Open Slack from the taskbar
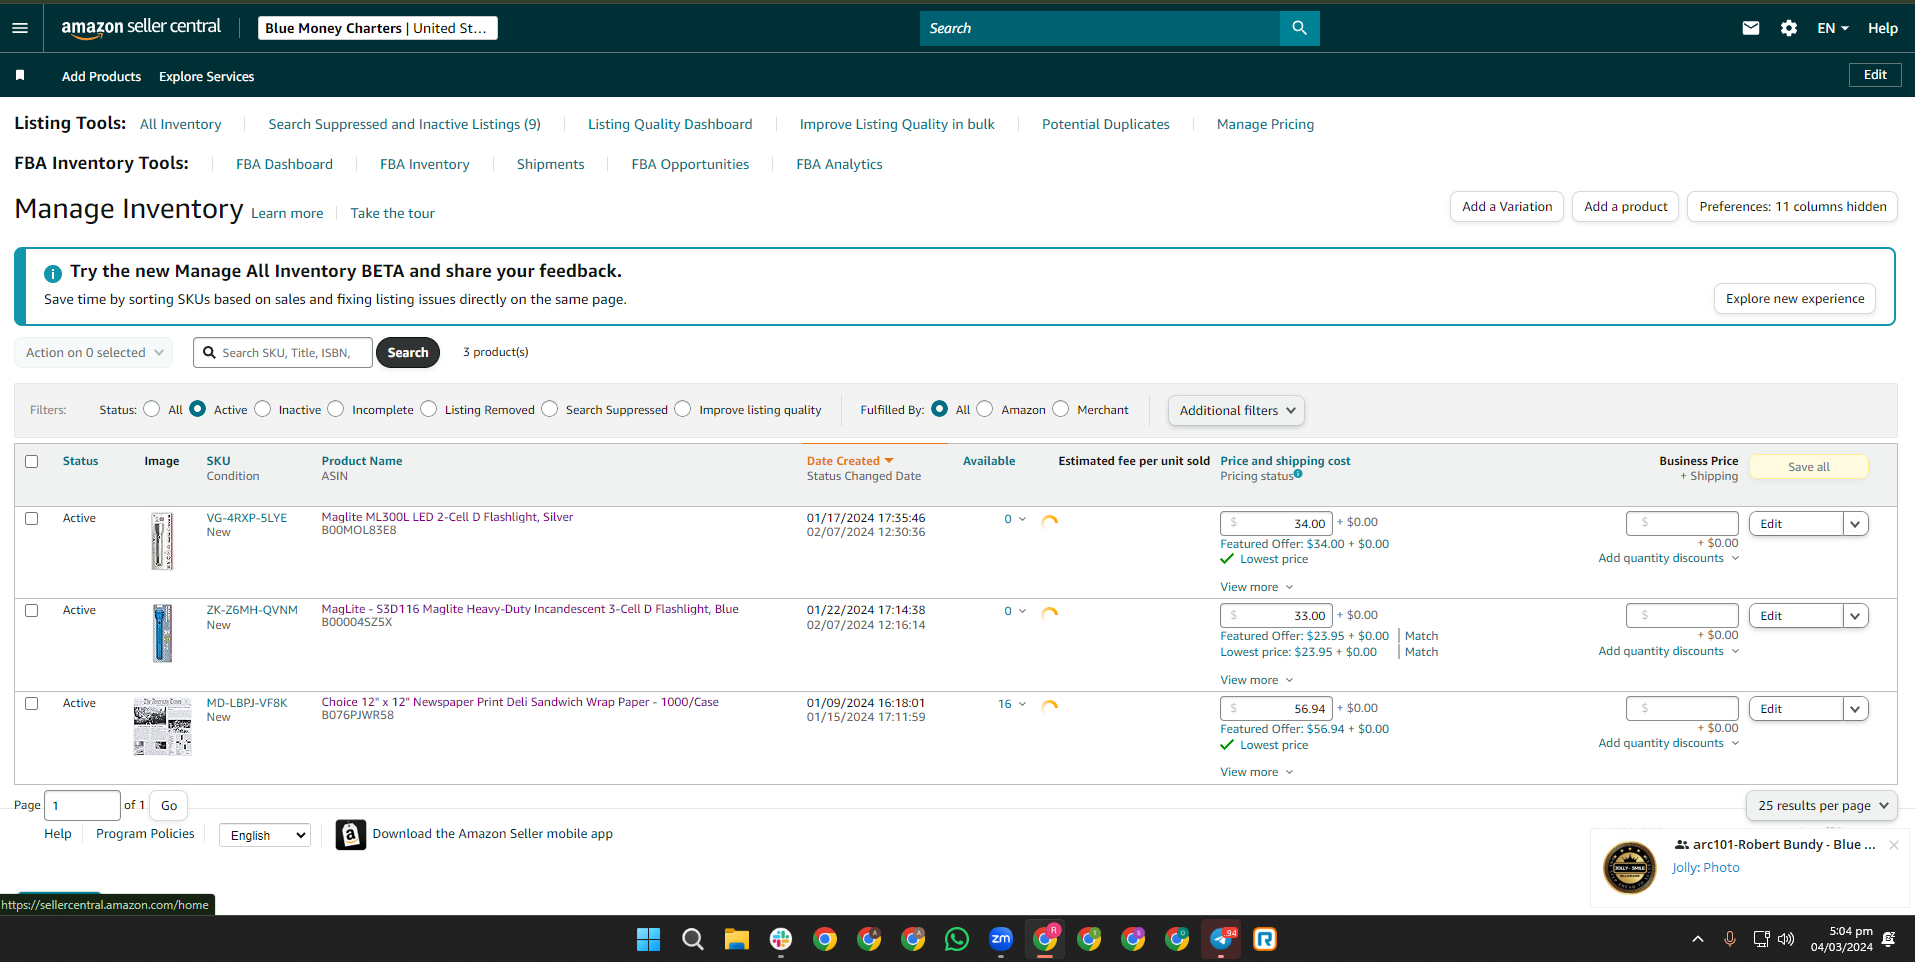The height and width of the screenshot is (962, 1915). [781, 939]
